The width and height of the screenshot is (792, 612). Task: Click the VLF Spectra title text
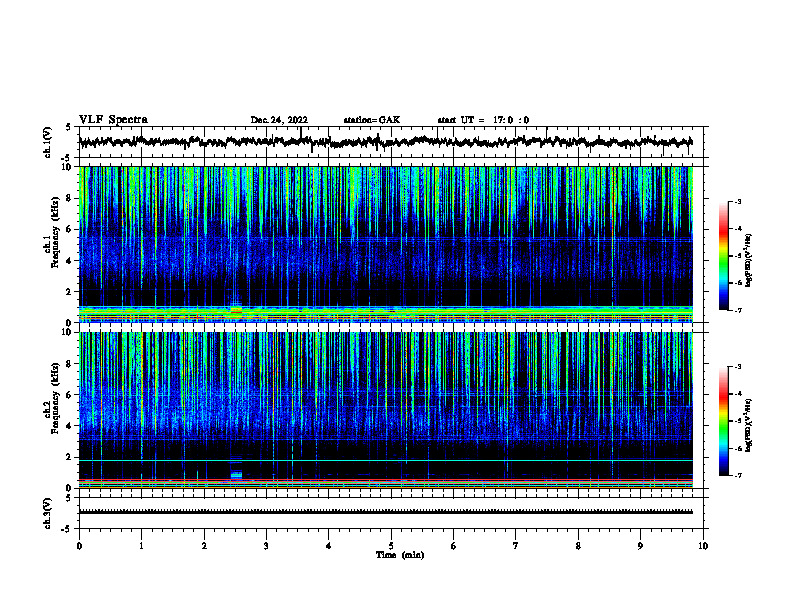pos(113,120)
